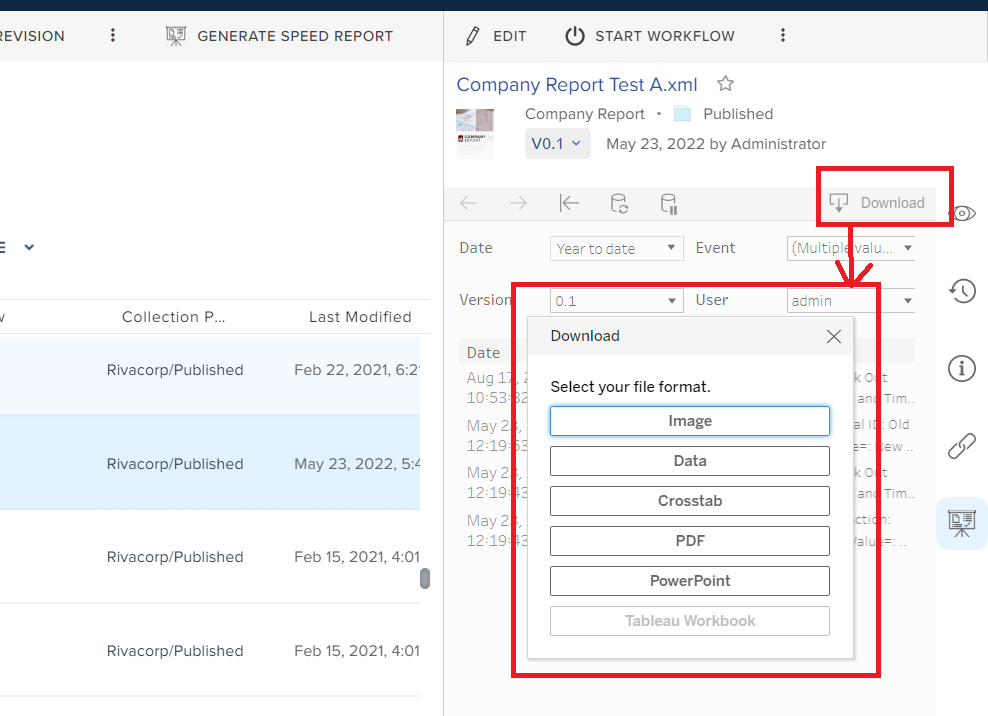Image resolution: width=988 pixels, height=716 pixels.
Task: Refresh the data source
Action: coord(619,202)
